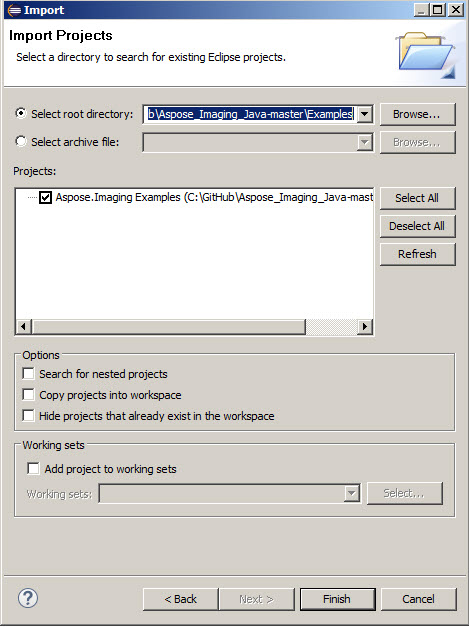Open the root directory dropdown arrow
The height and width of the screenshot is (627, 469).
[365, 114]
